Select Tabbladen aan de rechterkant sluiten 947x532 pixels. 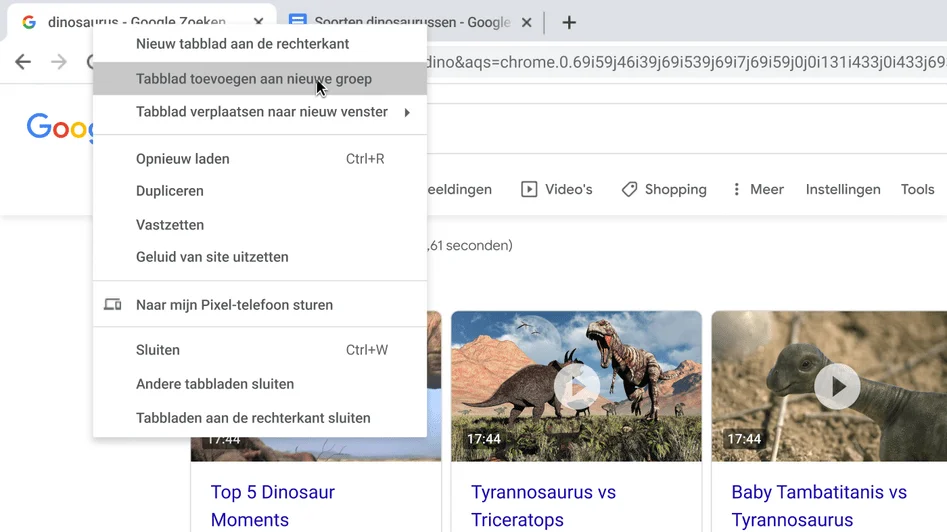[x=260, y=418]
